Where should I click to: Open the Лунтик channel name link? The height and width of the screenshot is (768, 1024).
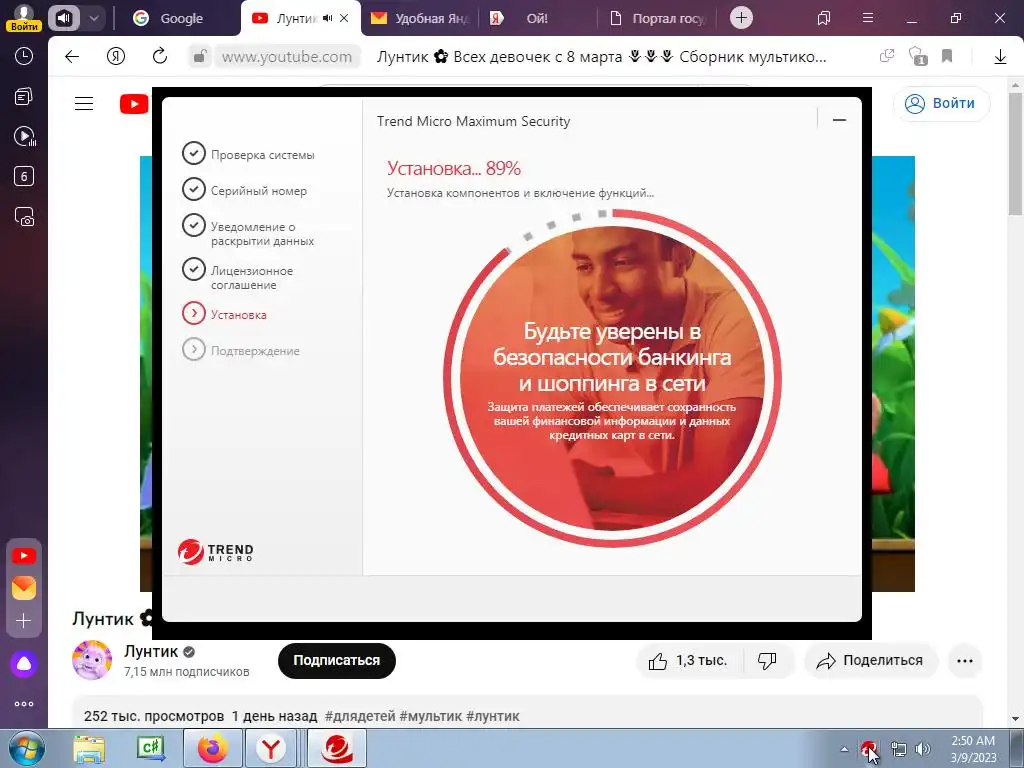pos(151,651)
